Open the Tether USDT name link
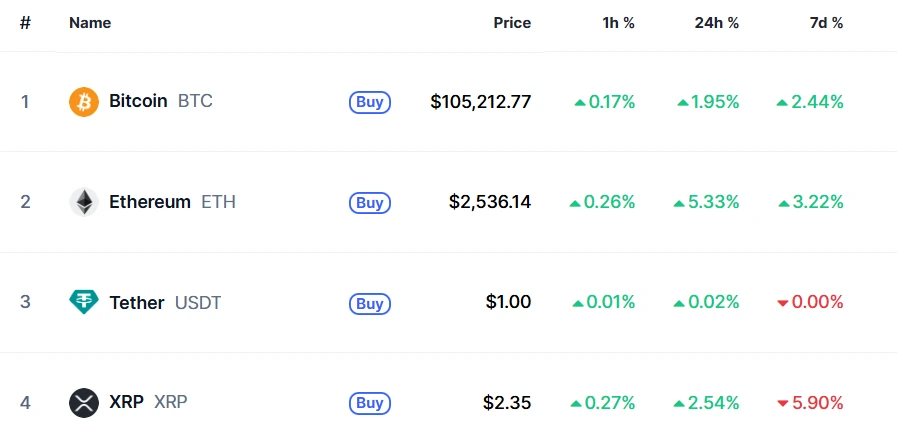 (165, 302)
